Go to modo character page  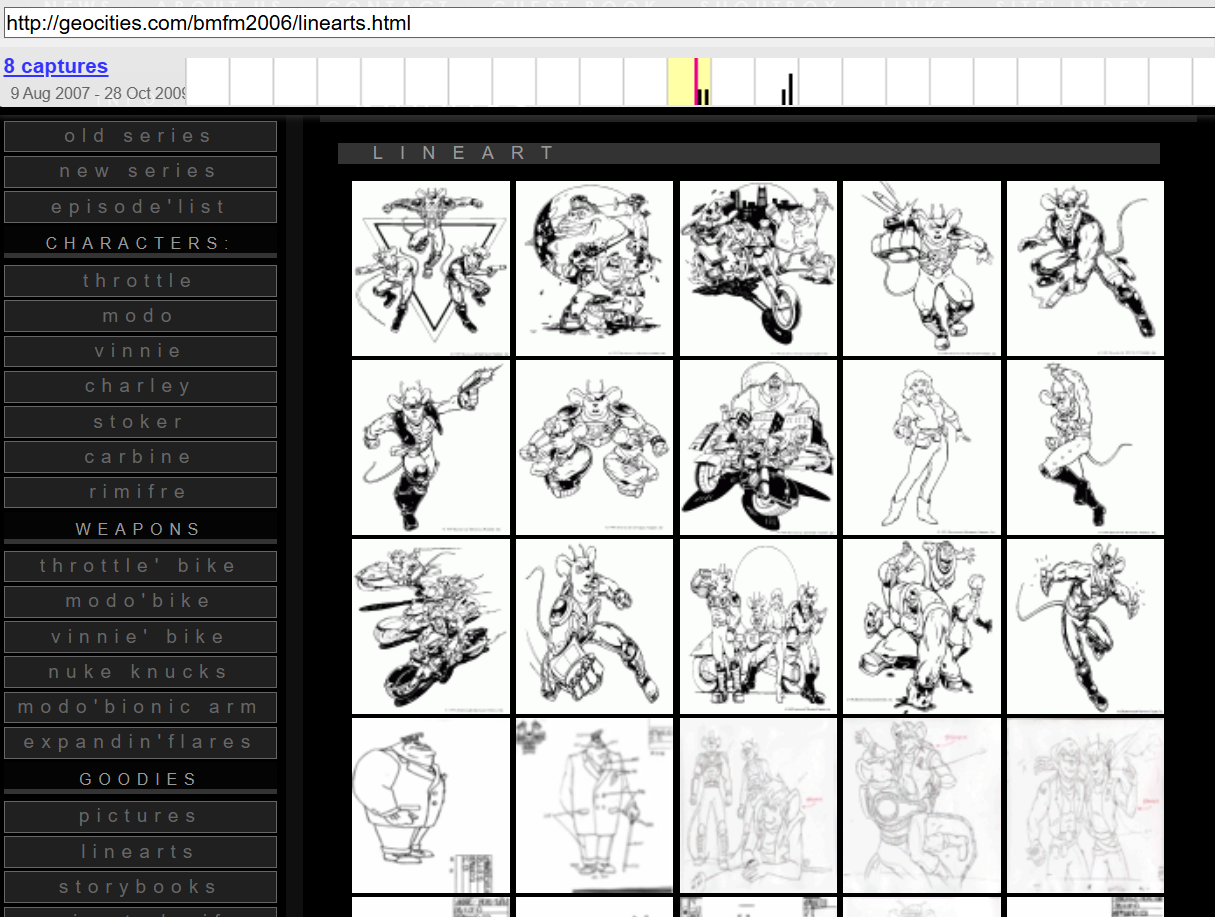(x=140, y=316)
